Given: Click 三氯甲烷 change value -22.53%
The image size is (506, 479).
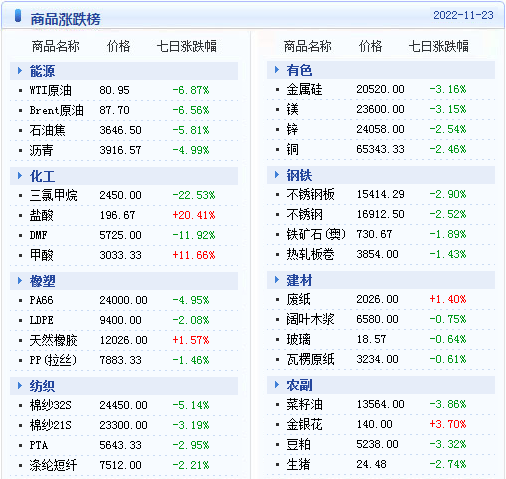Looking at the screenshot, I should pos(194,195).
